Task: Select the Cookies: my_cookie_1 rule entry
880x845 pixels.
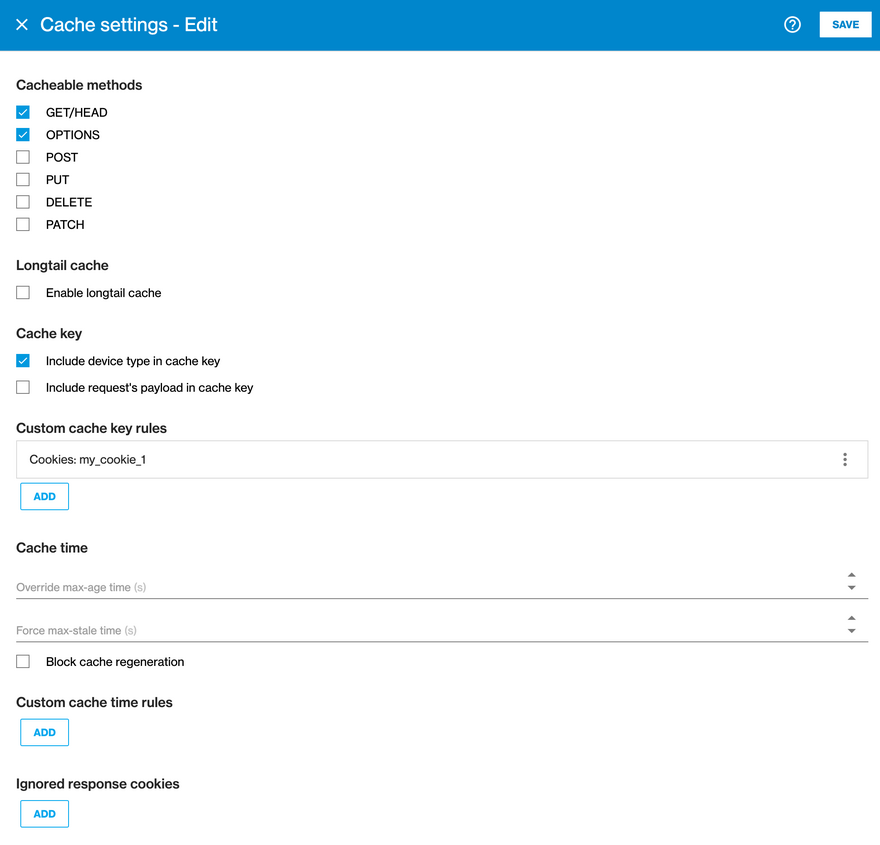Action: tap(400, 459)
